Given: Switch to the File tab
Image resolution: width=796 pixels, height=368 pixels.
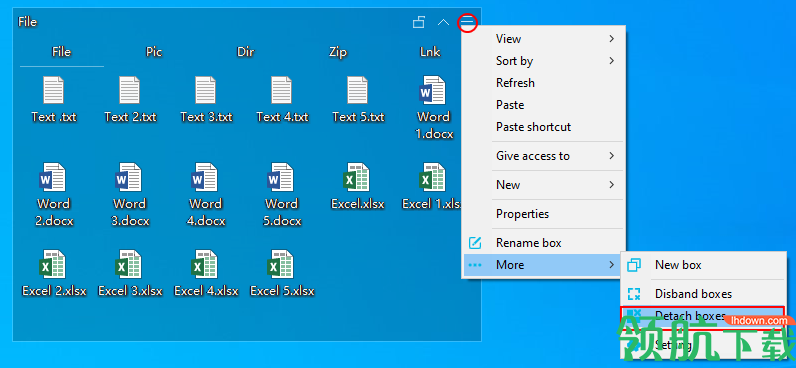Looking at the screenshot, I should tap(61, 52).
